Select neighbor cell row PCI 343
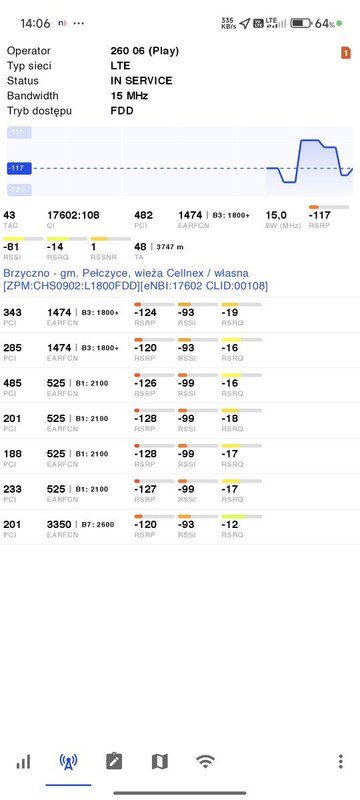 point(180,315)
